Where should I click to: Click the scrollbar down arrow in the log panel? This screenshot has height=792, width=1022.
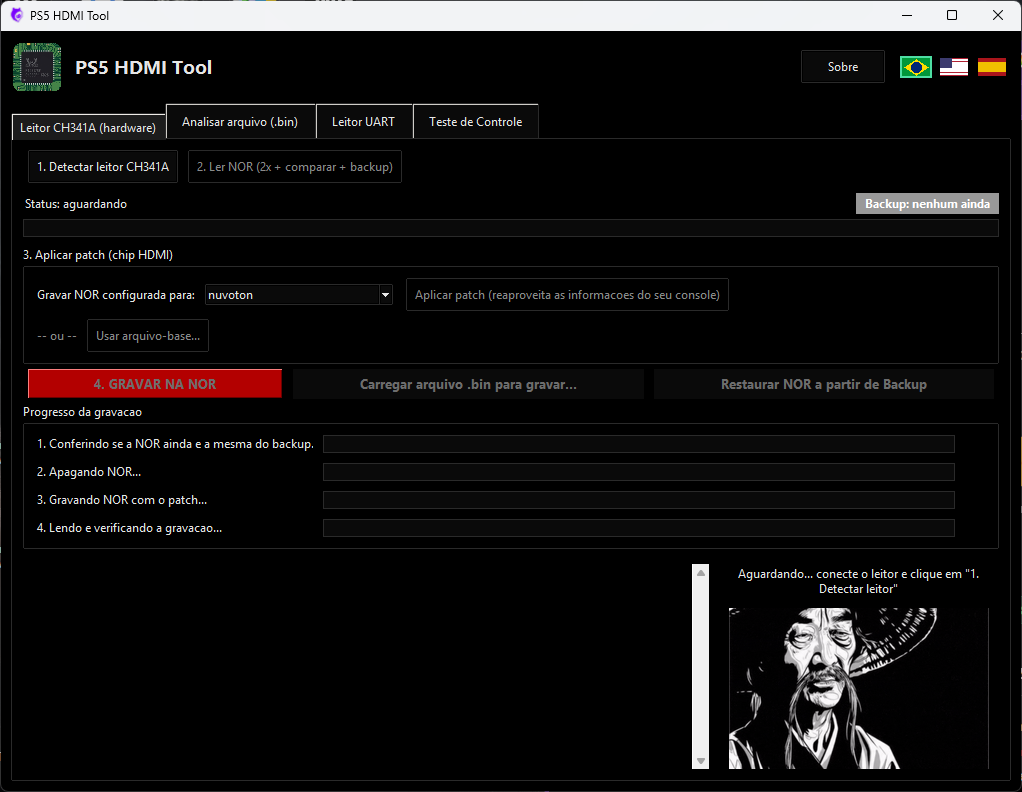[x=701, y=761]
